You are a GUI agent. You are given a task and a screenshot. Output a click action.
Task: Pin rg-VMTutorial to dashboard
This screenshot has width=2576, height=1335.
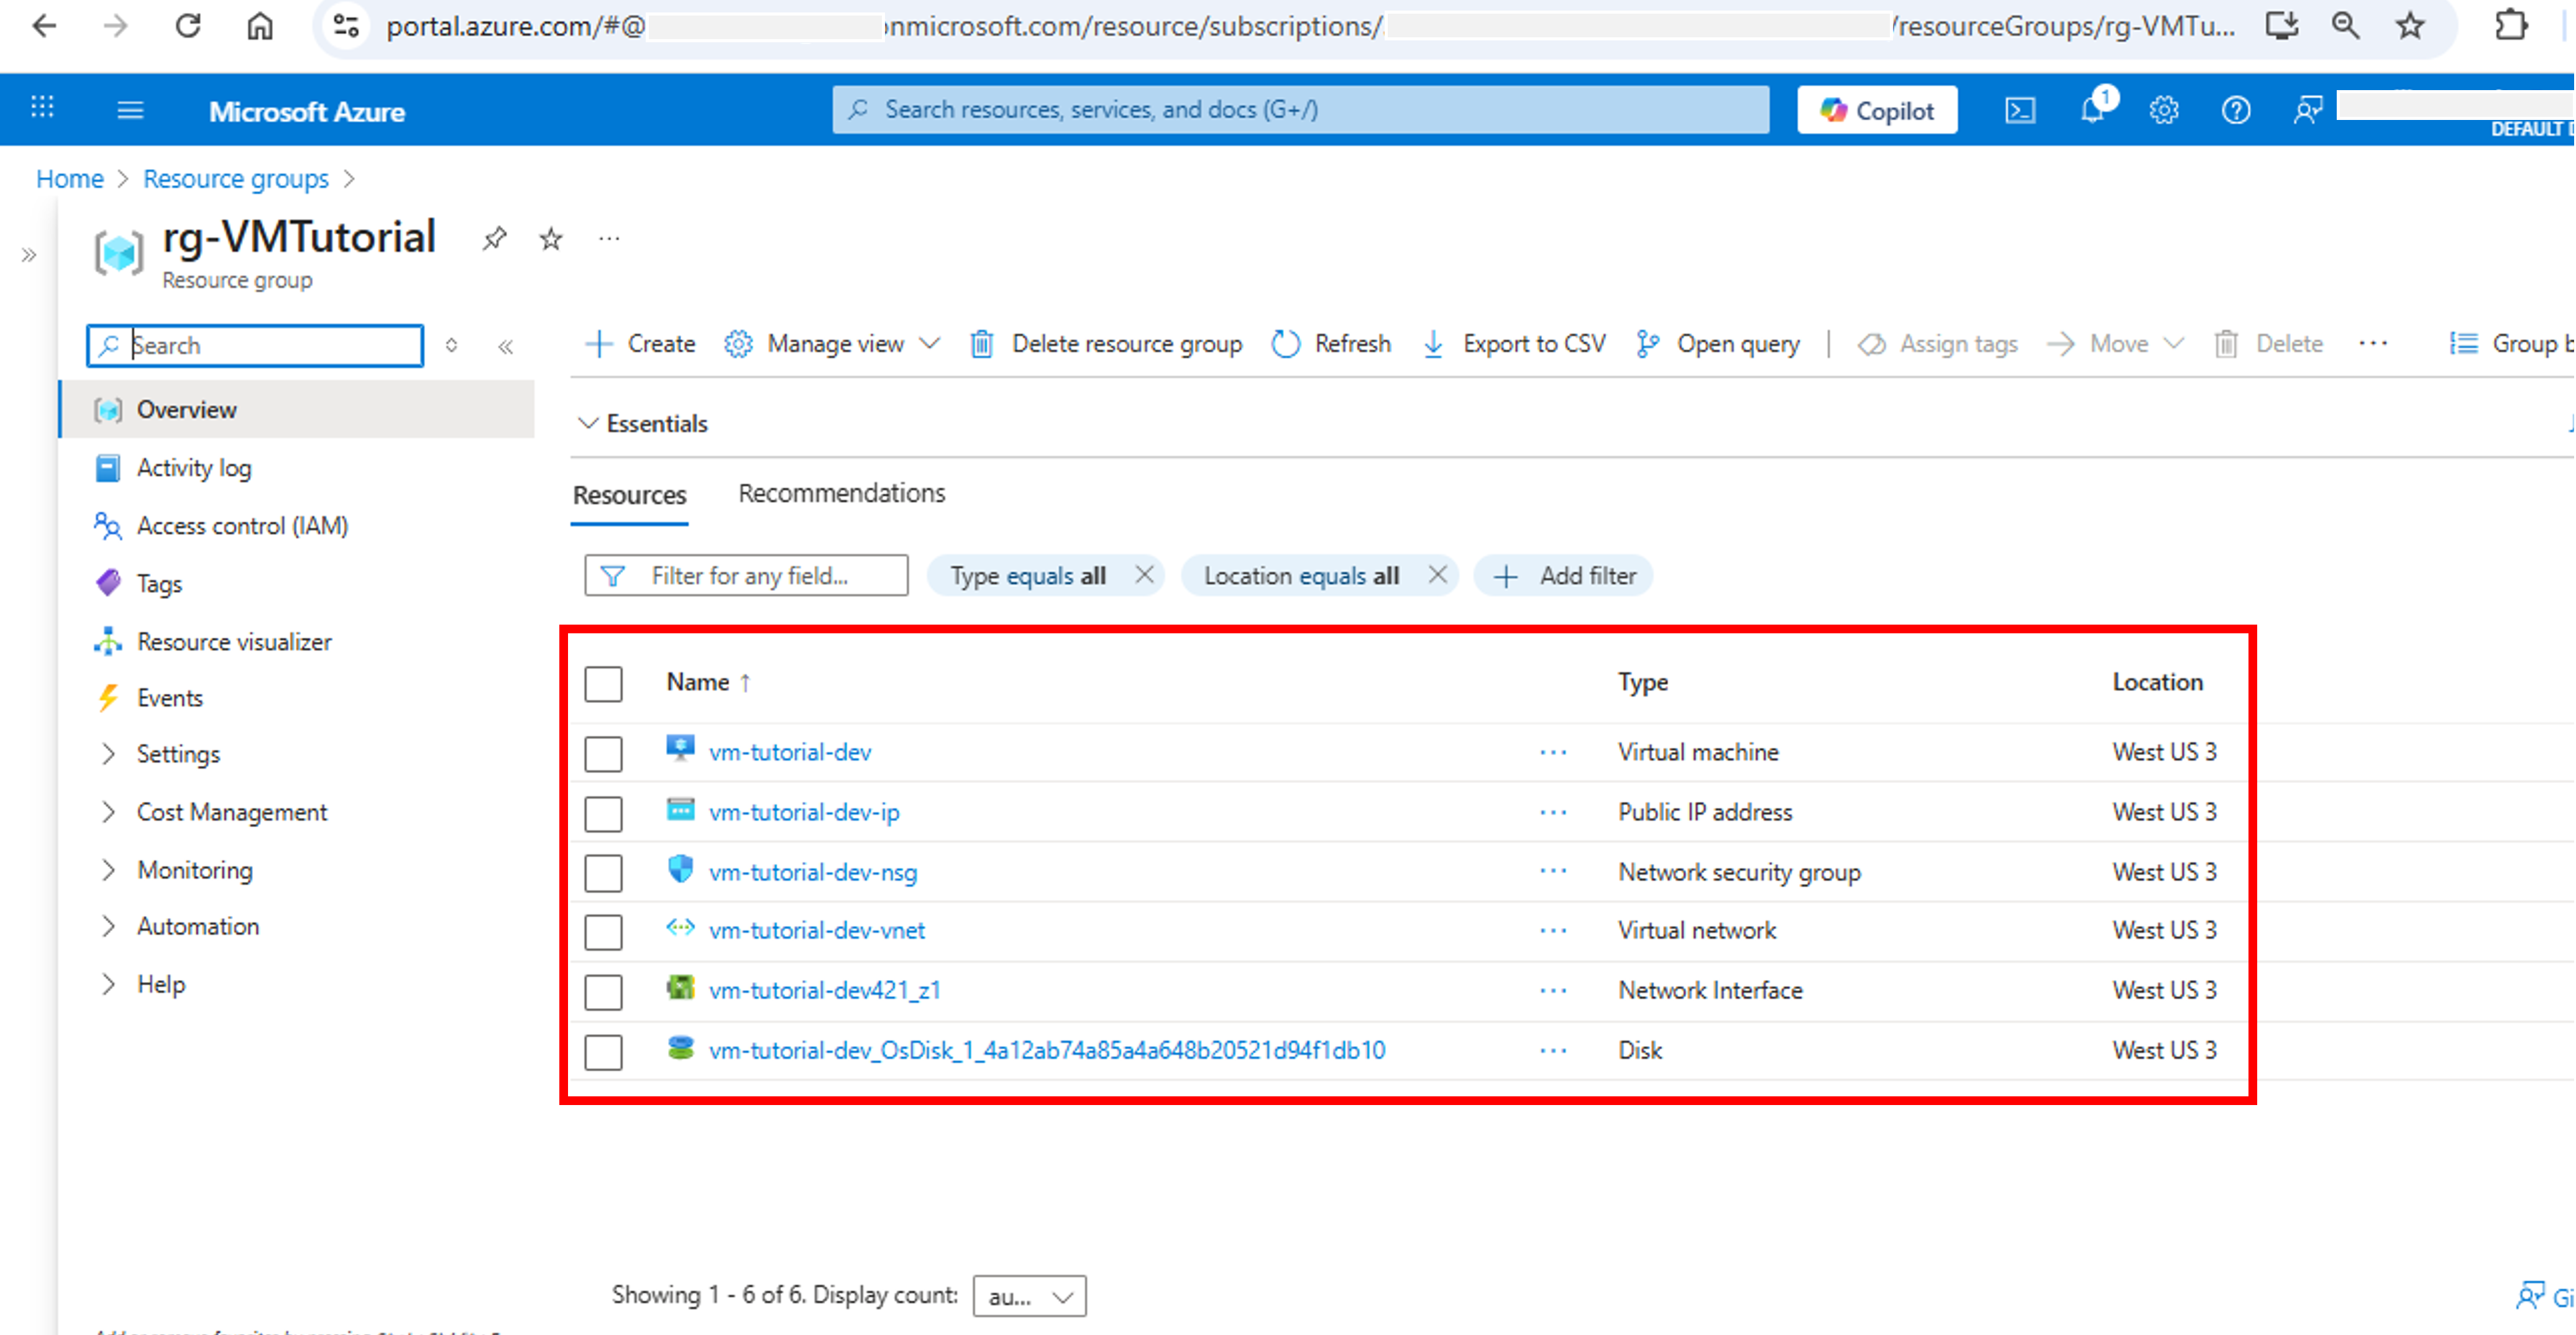click(494, 239)
